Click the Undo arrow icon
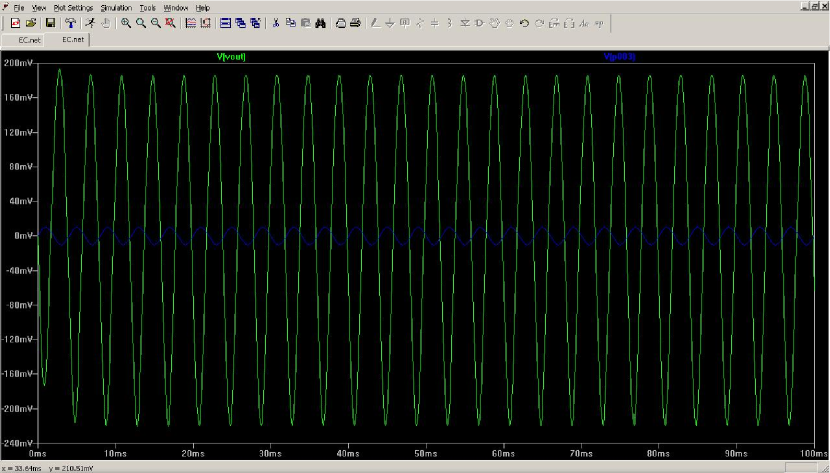Viewport: 830px width, 473px height. 524,22
